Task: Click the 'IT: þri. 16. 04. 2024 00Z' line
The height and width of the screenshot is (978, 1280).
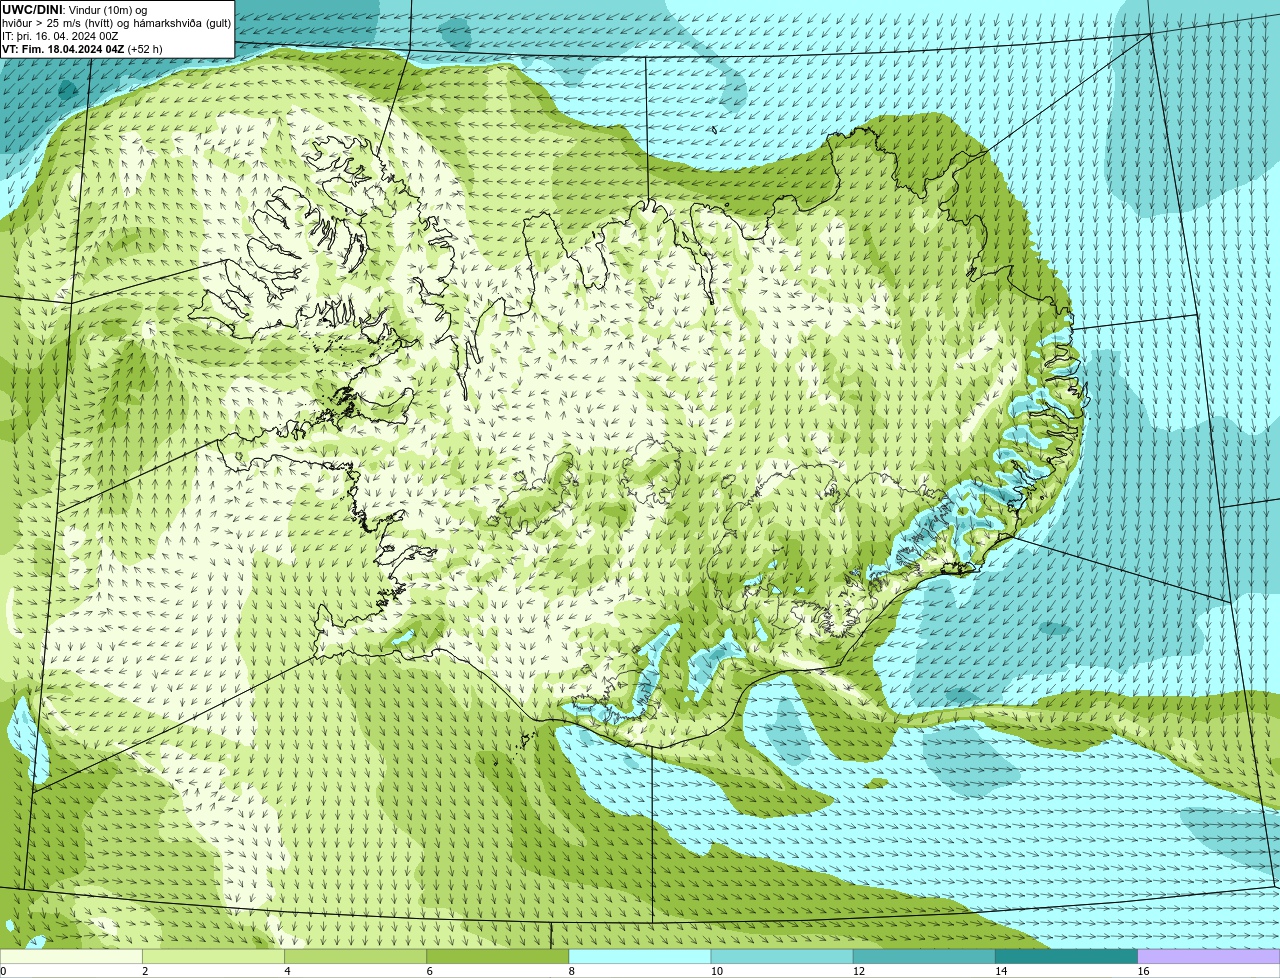Action: (x=60, y=36)
